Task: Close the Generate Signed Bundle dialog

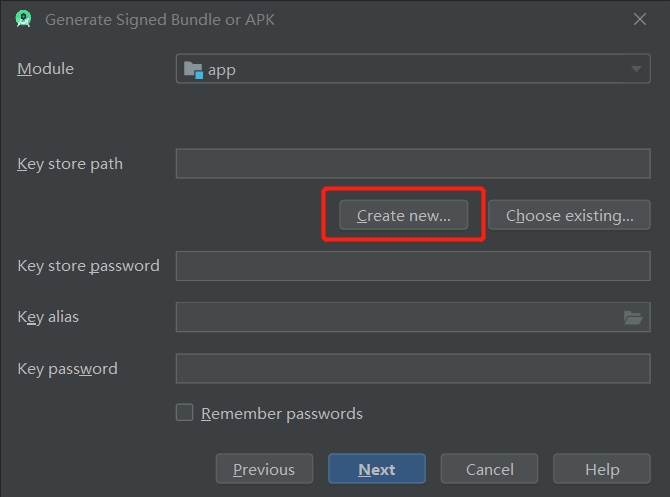Action: [640, 19]
